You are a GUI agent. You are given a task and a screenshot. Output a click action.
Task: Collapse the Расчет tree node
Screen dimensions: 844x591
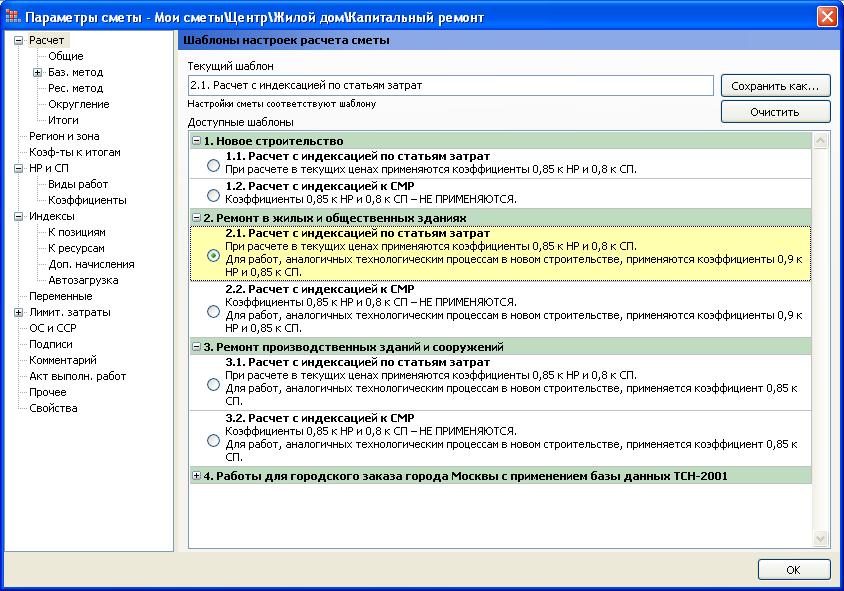pos(18,40)
